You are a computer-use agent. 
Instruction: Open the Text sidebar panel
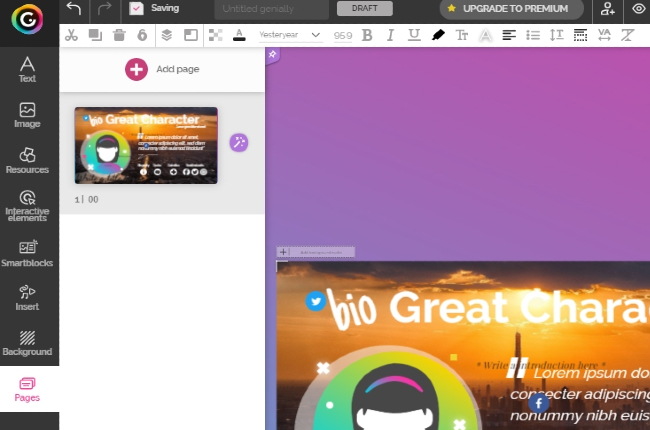(x=27, y=70)
